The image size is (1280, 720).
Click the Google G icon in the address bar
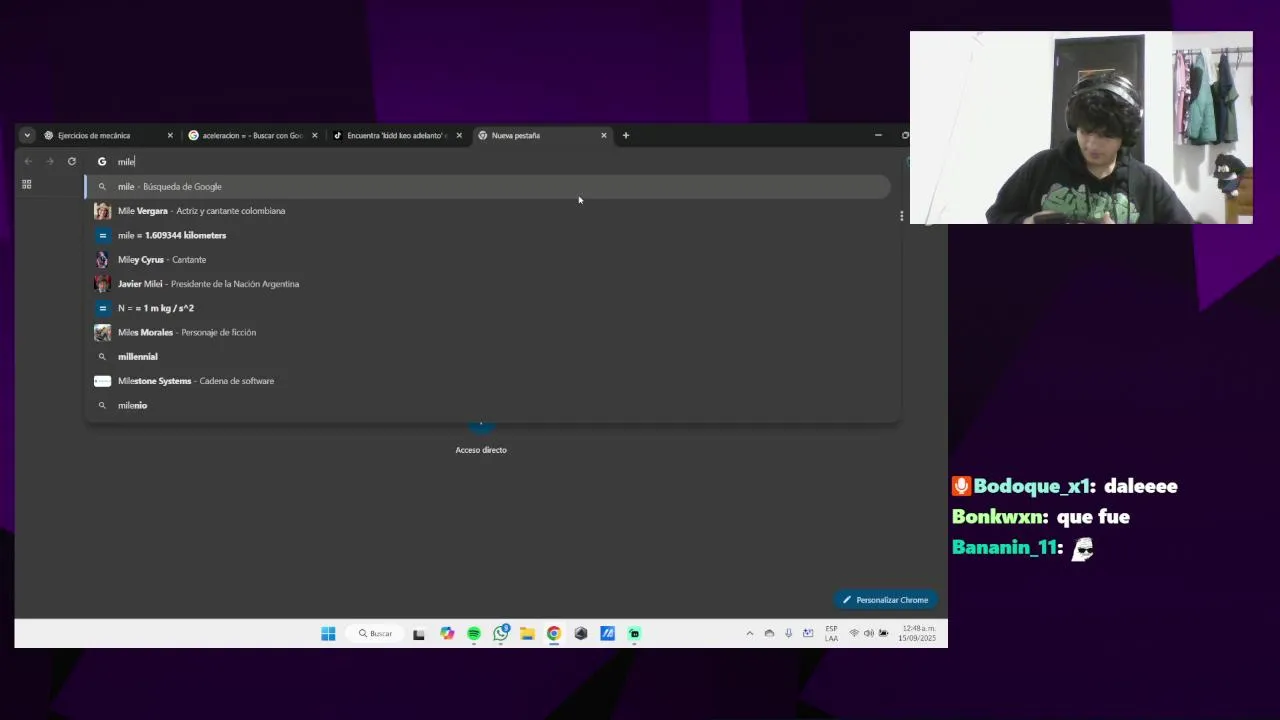[102, 161]
